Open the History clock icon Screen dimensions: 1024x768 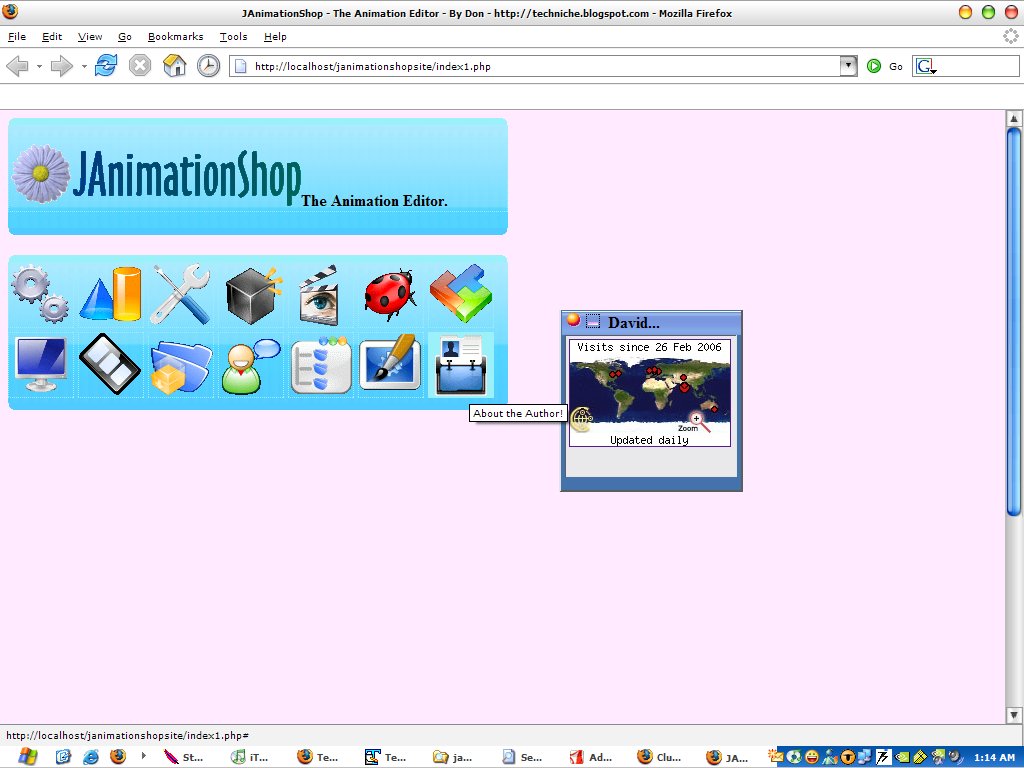[208, 66]
